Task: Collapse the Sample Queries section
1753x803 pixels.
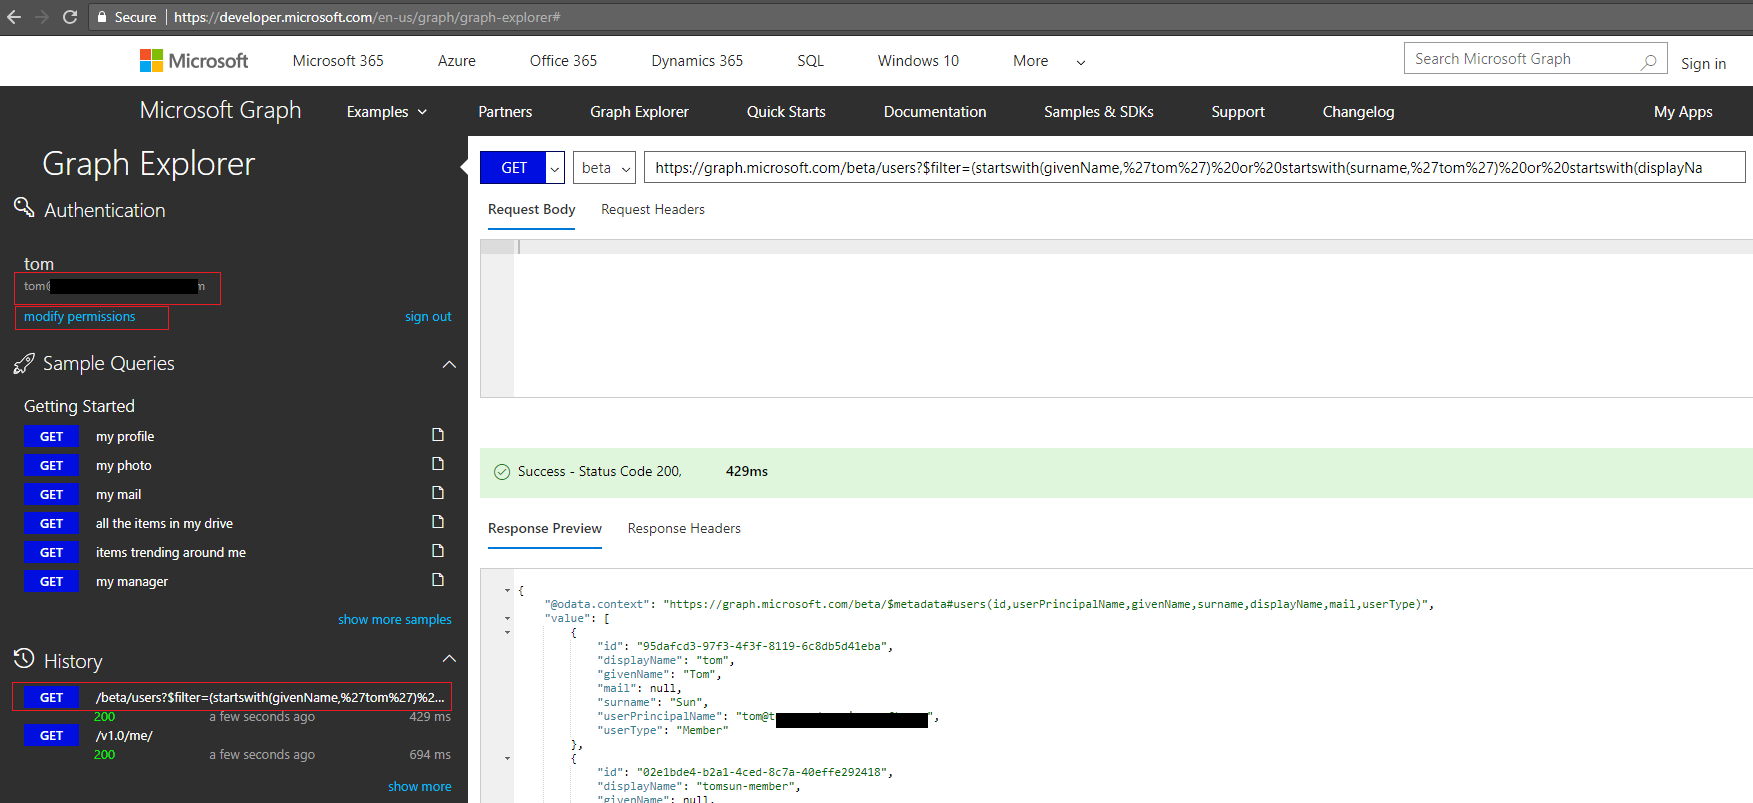Action: coord(449,364)
